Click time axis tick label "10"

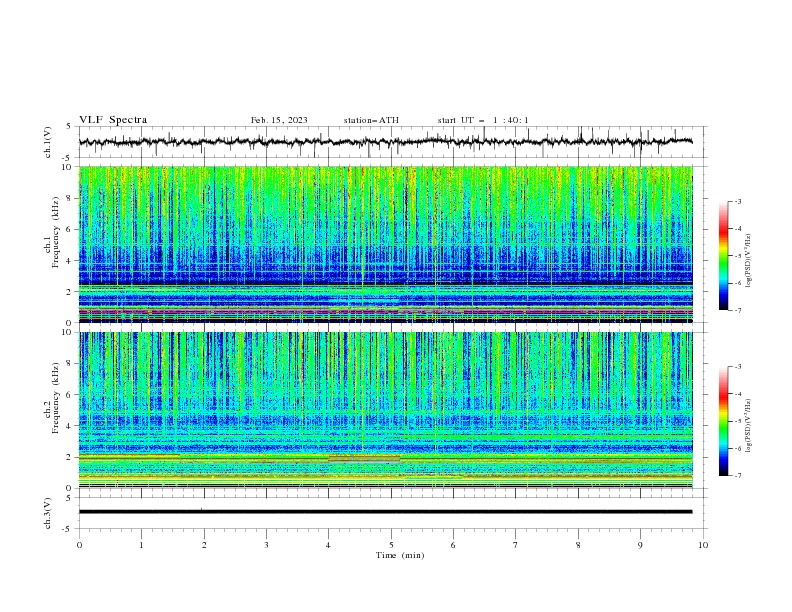point(703,545)
